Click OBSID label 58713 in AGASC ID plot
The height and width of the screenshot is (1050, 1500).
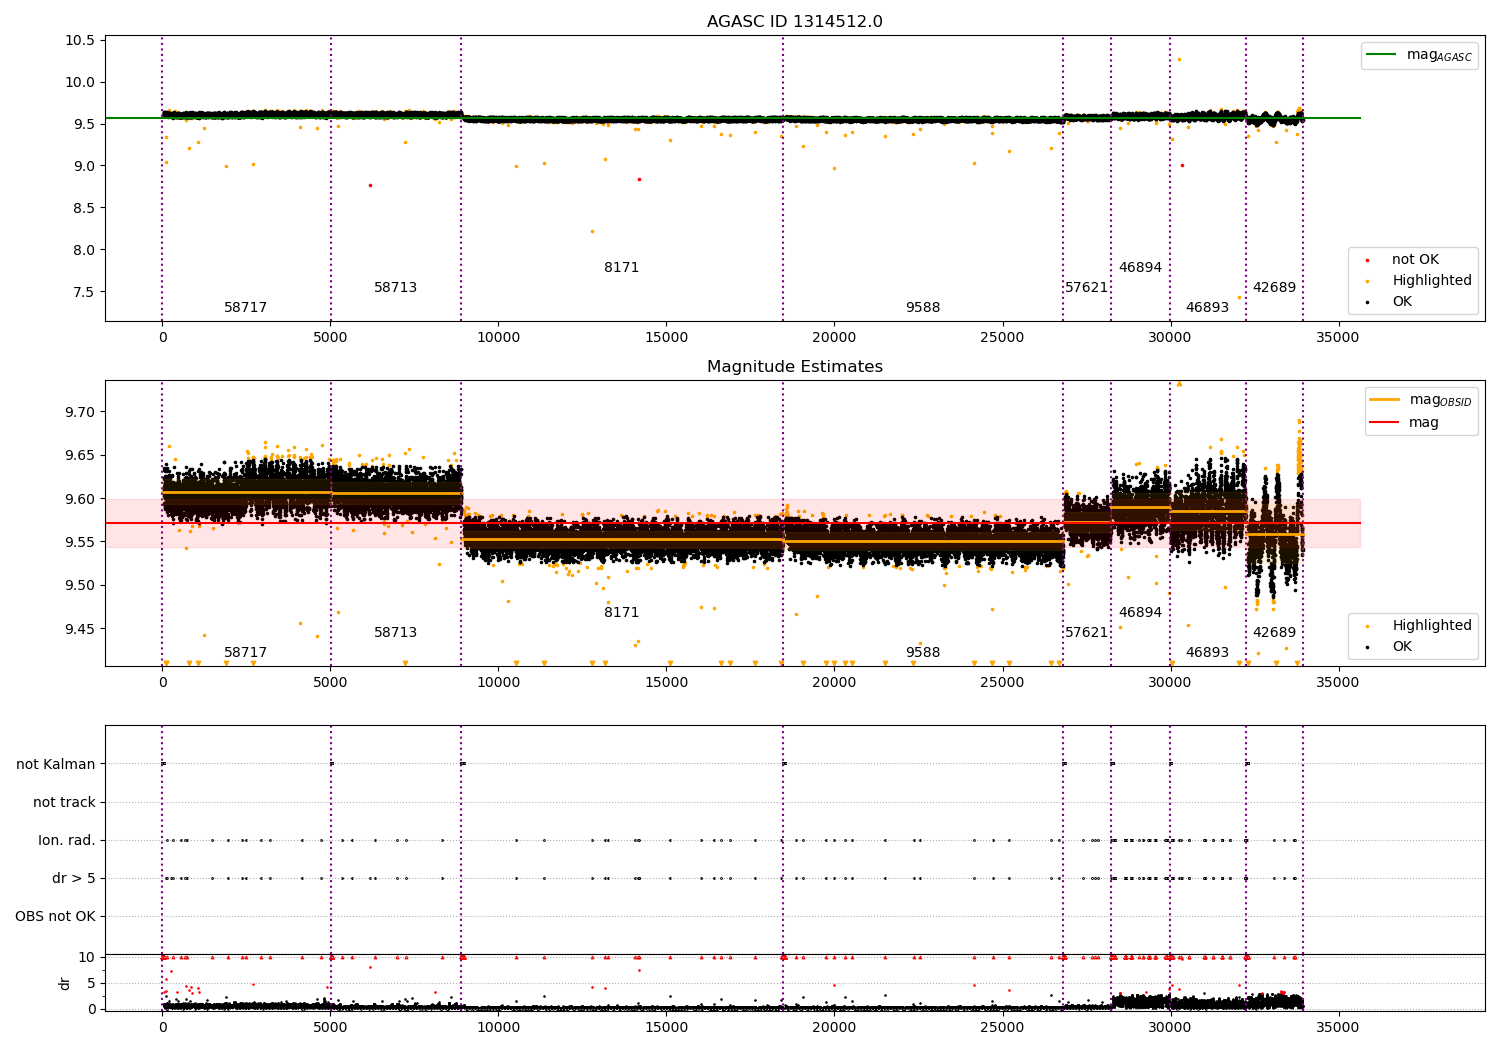pyautogui.click(x=395, y=288)
